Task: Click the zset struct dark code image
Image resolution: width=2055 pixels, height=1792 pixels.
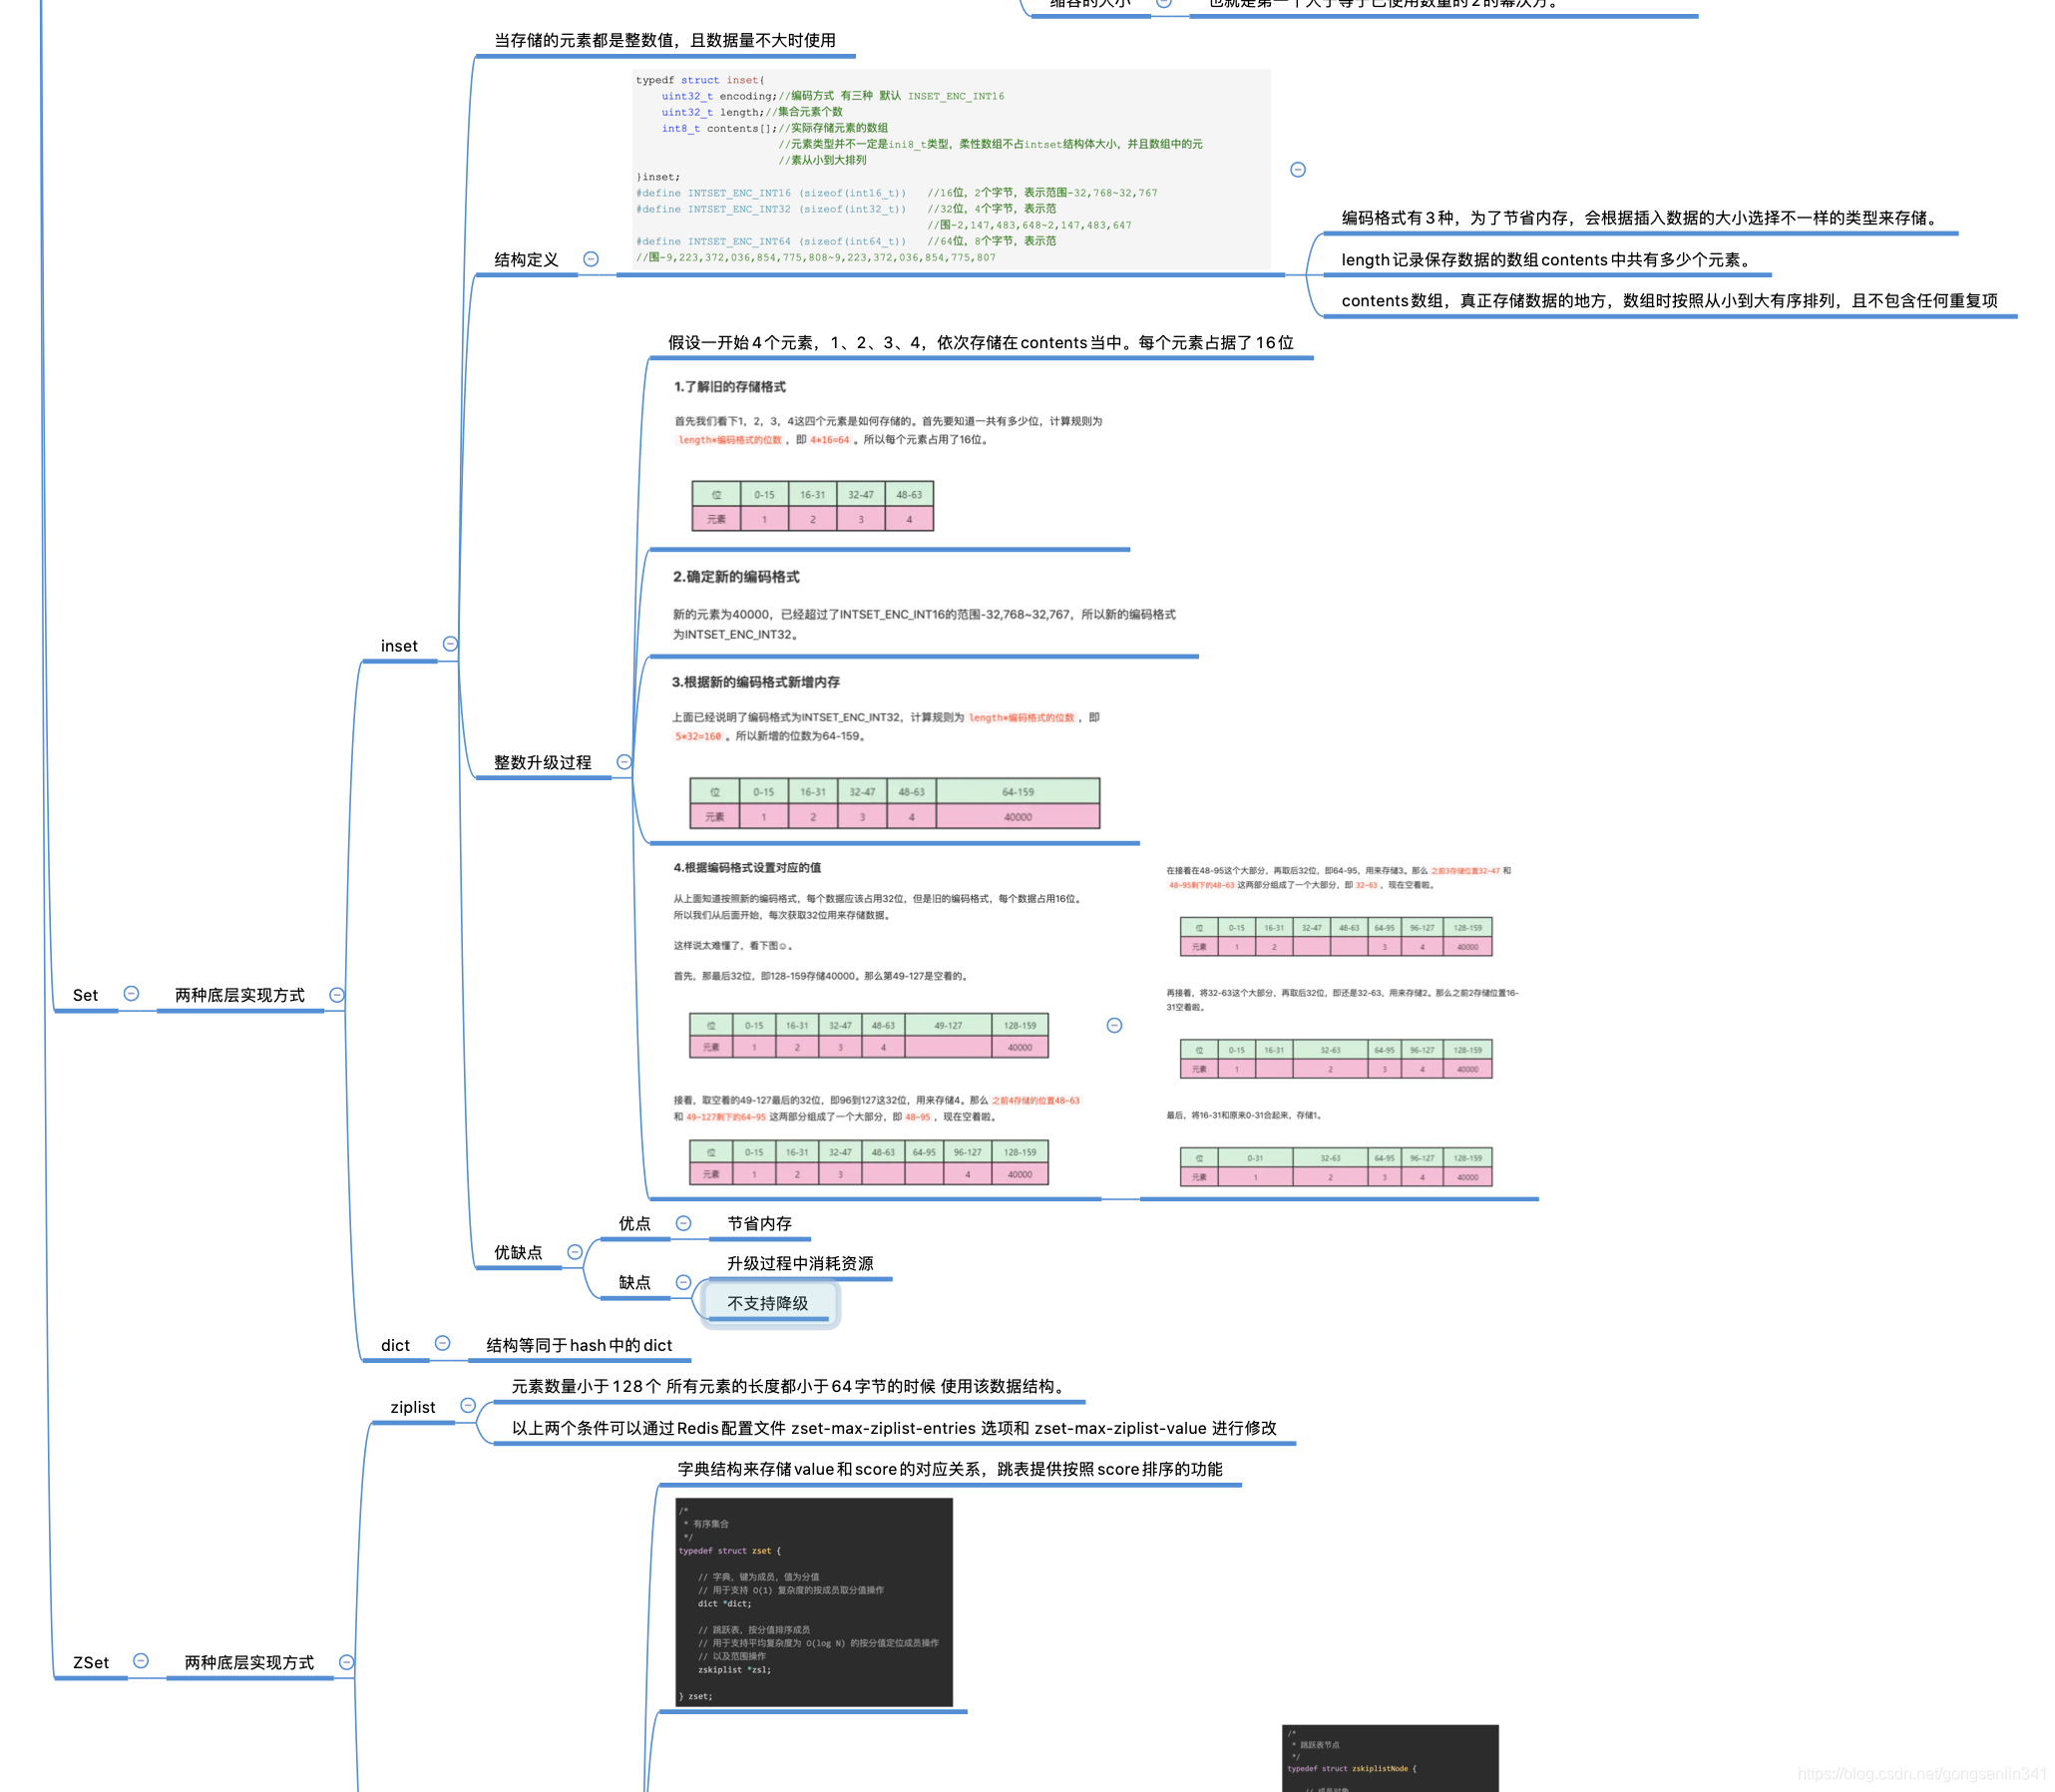Action: click(x=814, y=1602)
